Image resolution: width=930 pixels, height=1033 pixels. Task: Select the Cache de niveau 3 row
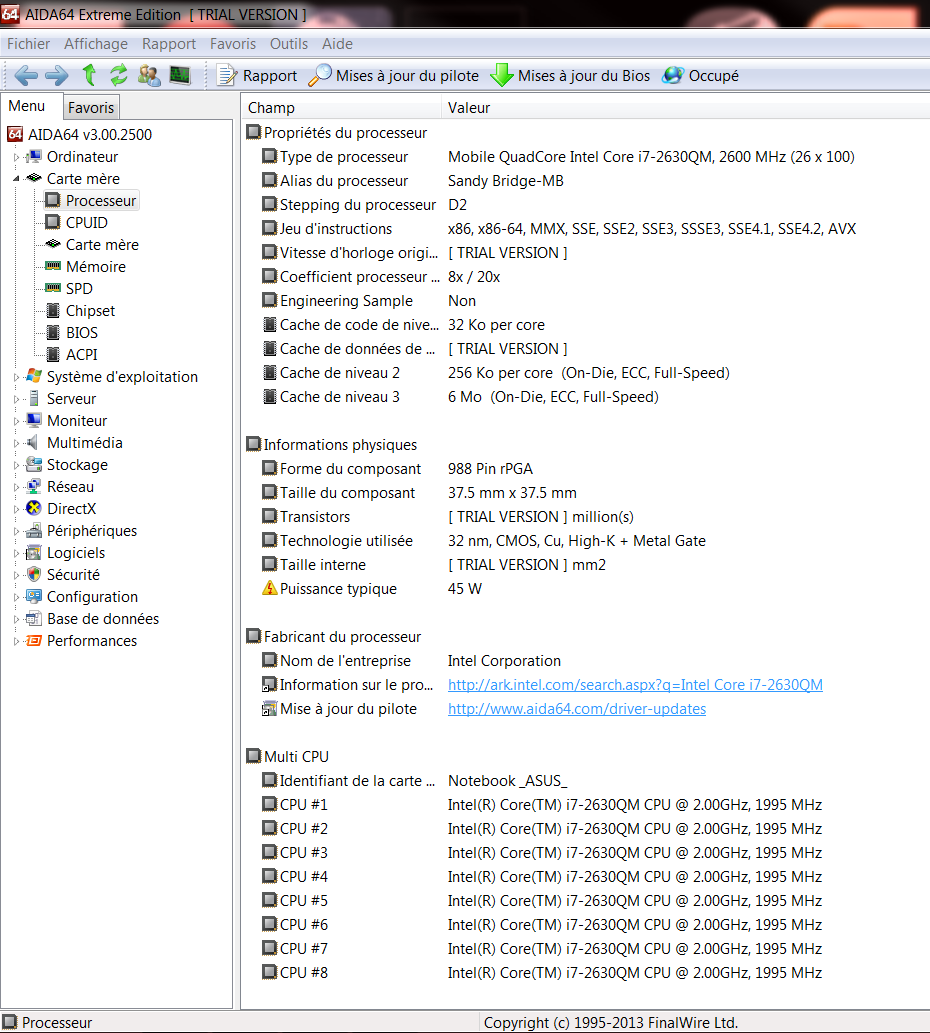coord(586,397)
